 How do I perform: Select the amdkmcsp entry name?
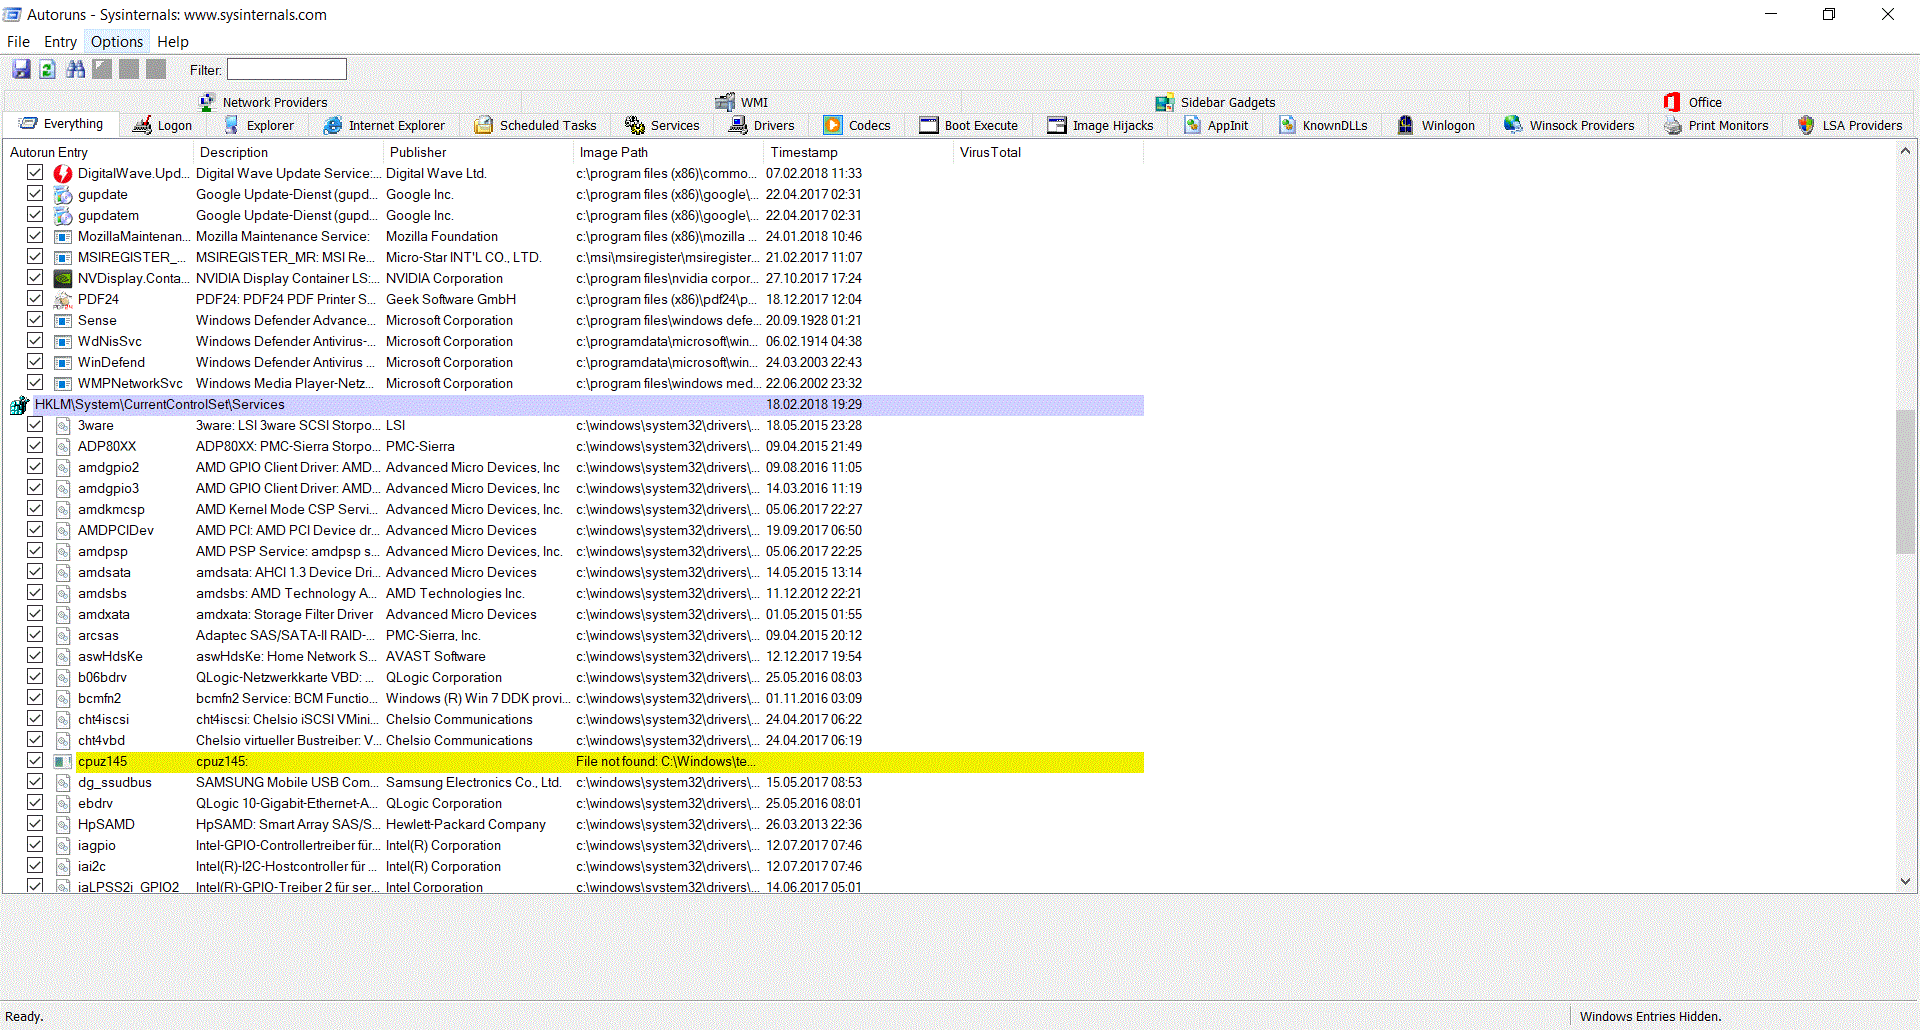(x=111, y=510)
